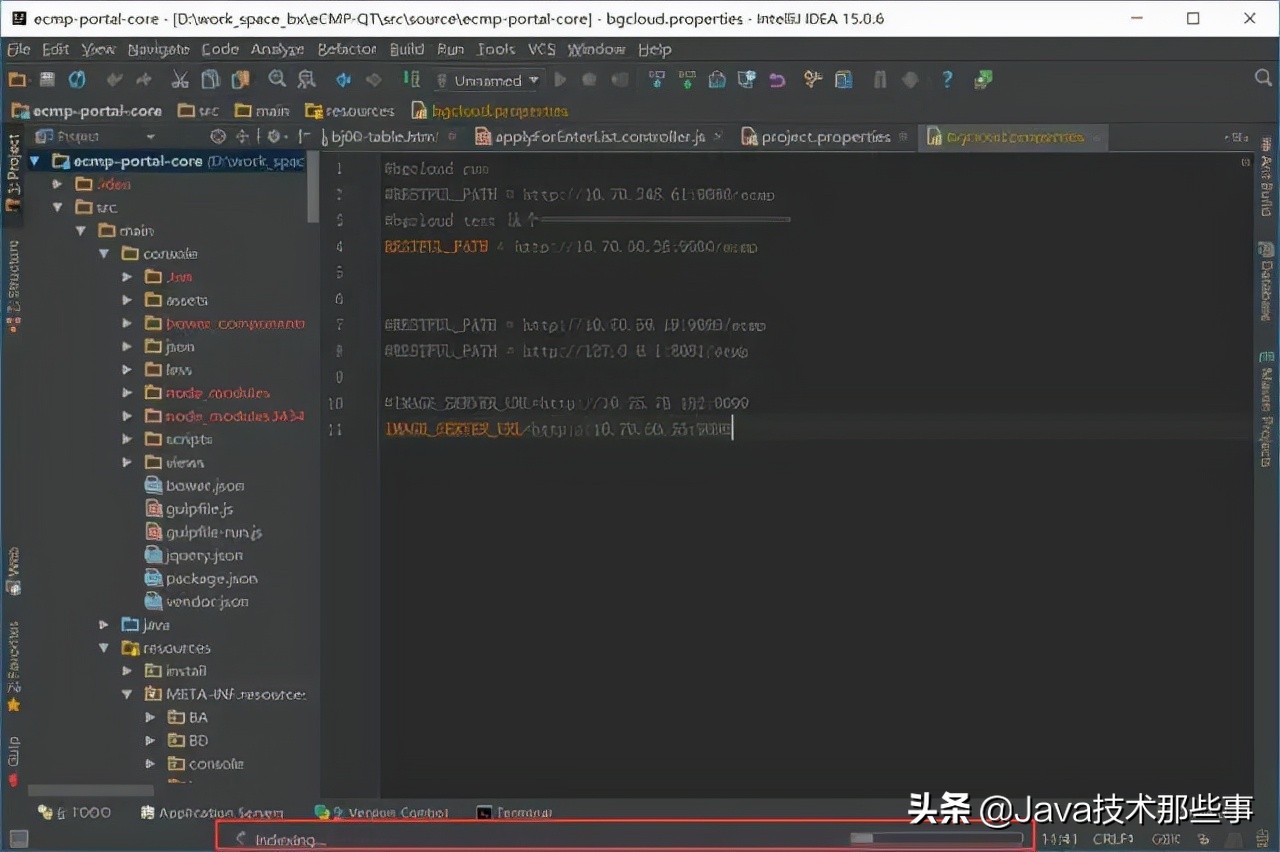Open the File menu

tap(19, 49)
